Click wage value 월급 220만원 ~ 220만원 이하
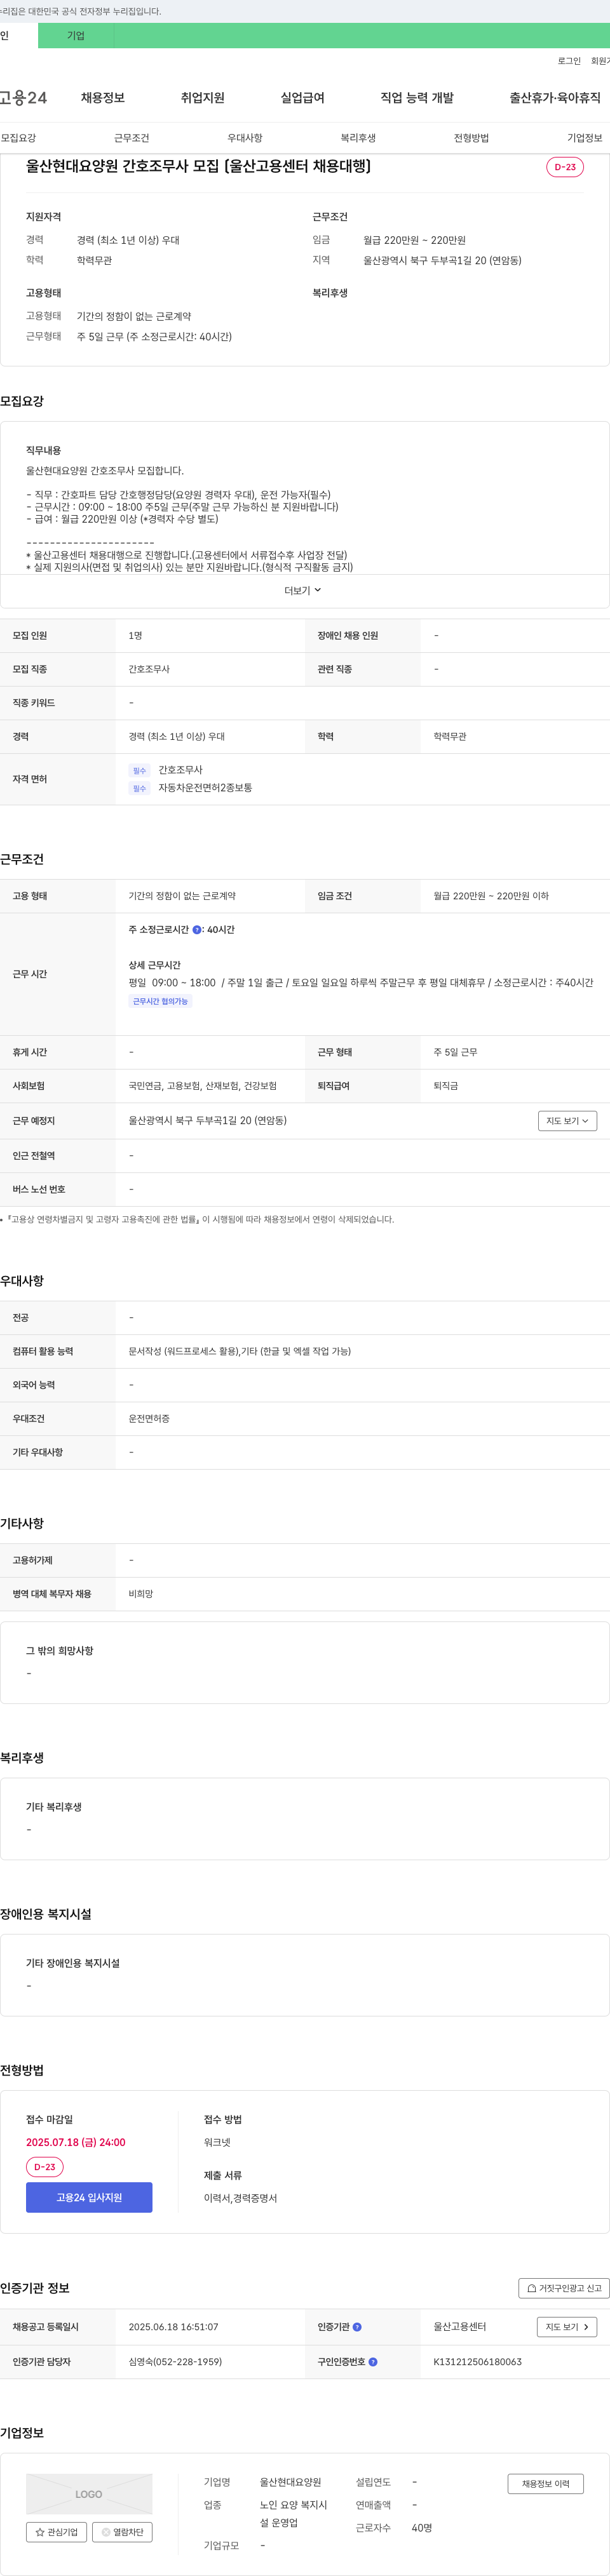 point(491,896)
